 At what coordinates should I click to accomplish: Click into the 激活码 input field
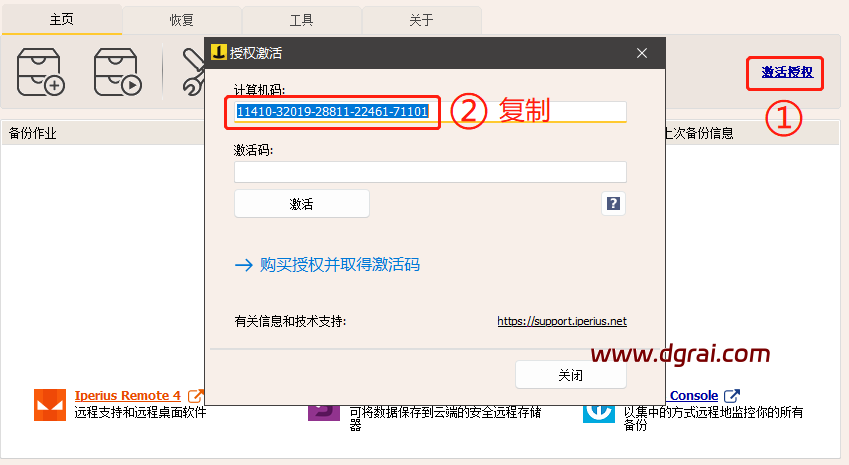pyautogui.click(x=430, y=172)
